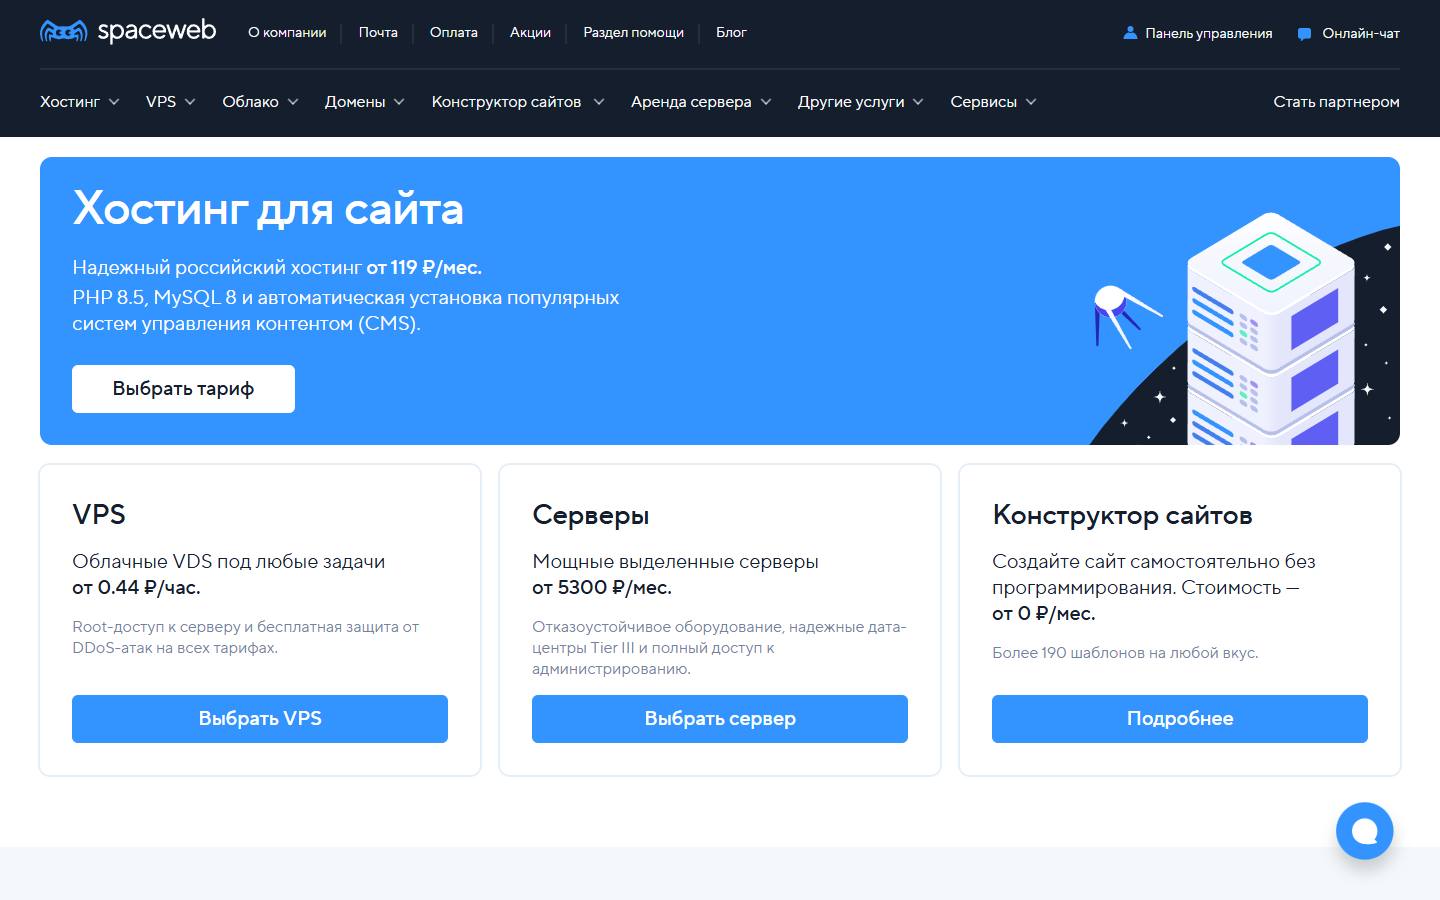
Task: Open Панель управления link
Action: pyautogui.click(x=1208, y=33)
